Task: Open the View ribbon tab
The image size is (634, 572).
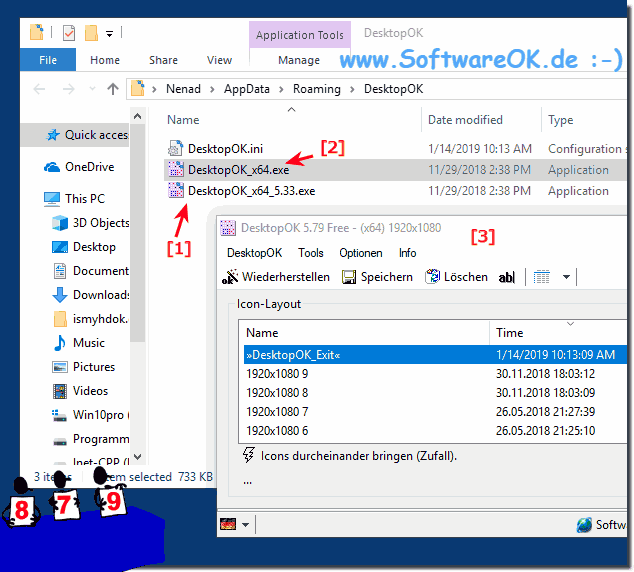Action: click(219, 60)
